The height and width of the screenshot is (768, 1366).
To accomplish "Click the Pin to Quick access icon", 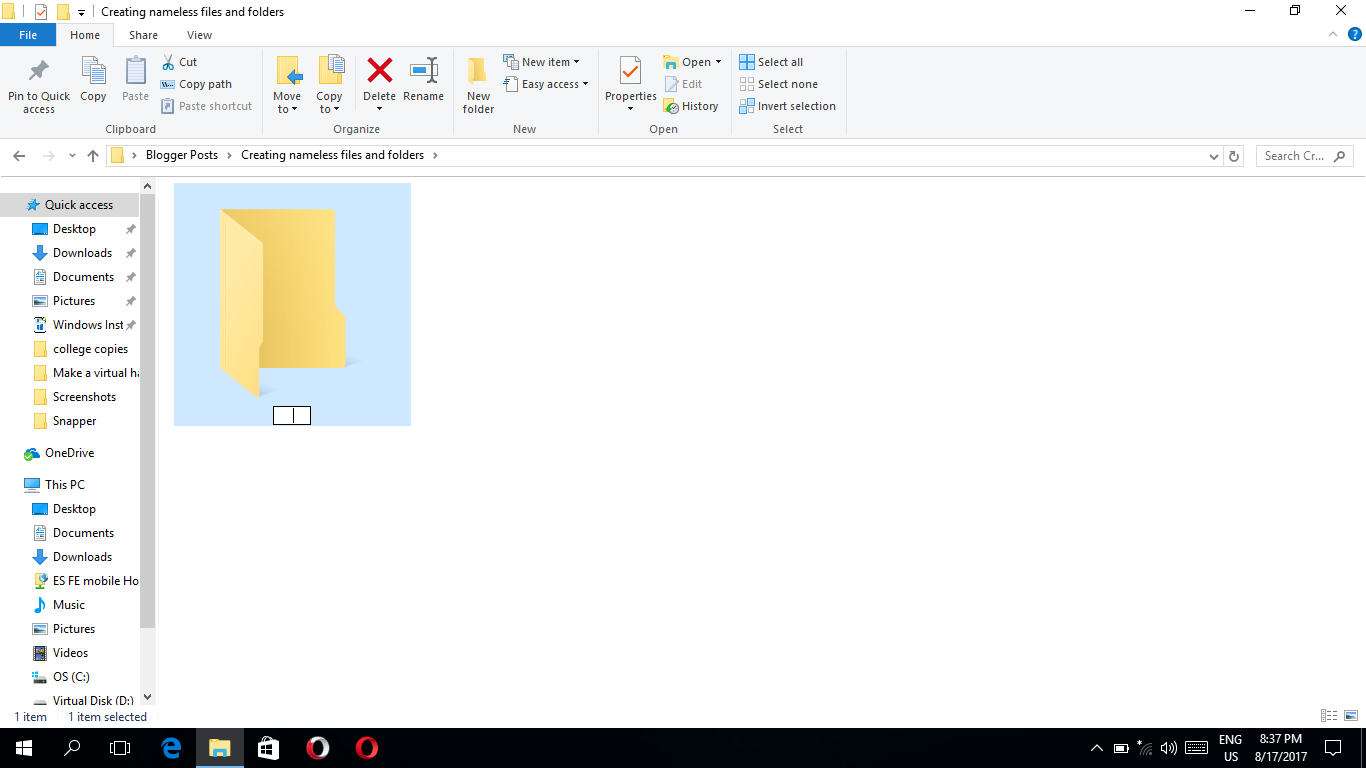I will pos(39,72).
